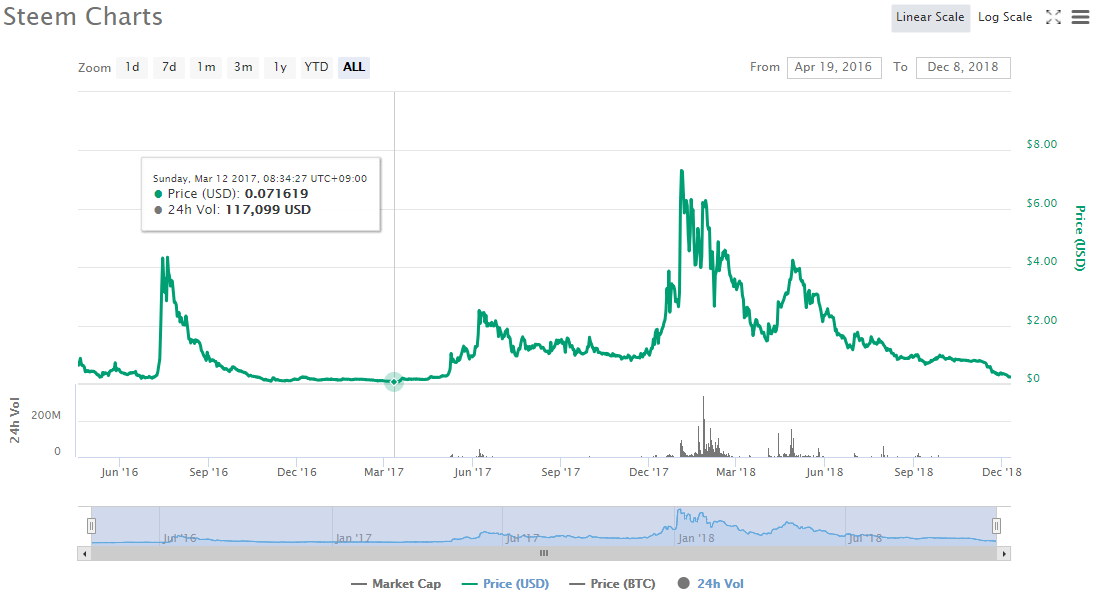Toggle Price (USD) series in legend
Screen dimensions: 1098x596
[506, 583]
